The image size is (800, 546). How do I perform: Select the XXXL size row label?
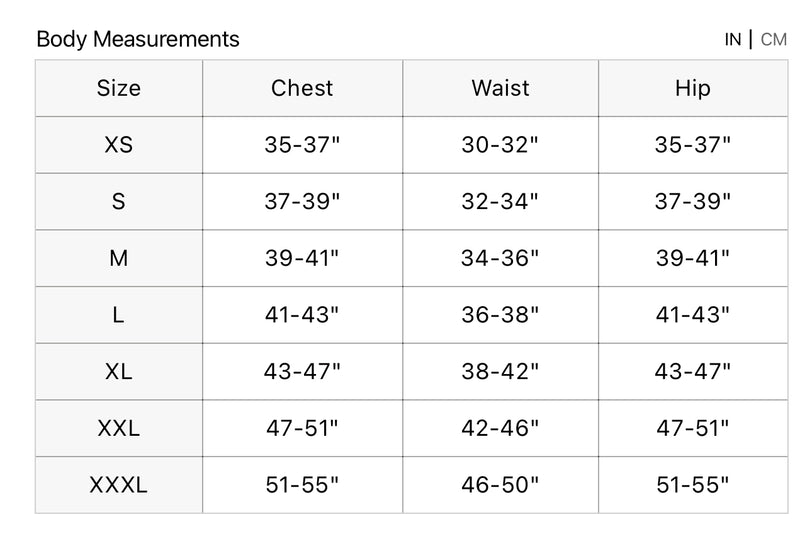(119, 486)
